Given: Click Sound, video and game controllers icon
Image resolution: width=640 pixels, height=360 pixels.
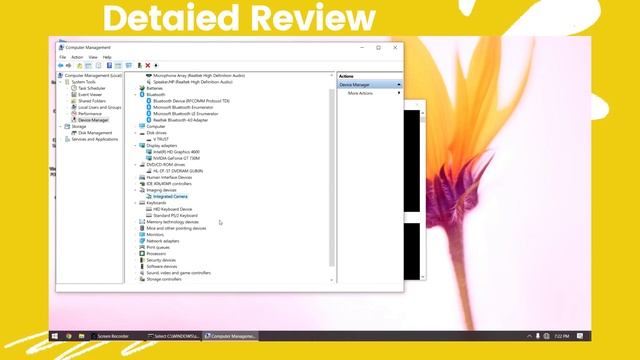Looking at the screenshot, I should pyautogui.click(x=142, y=273).
